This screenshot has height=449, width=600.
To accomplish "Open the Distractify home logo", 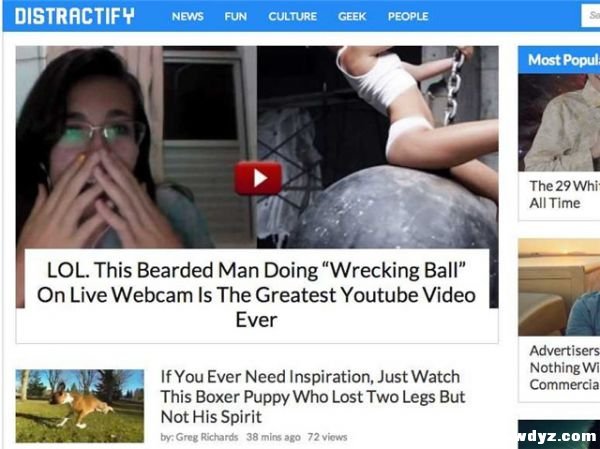I will click(x=75, y=16).
